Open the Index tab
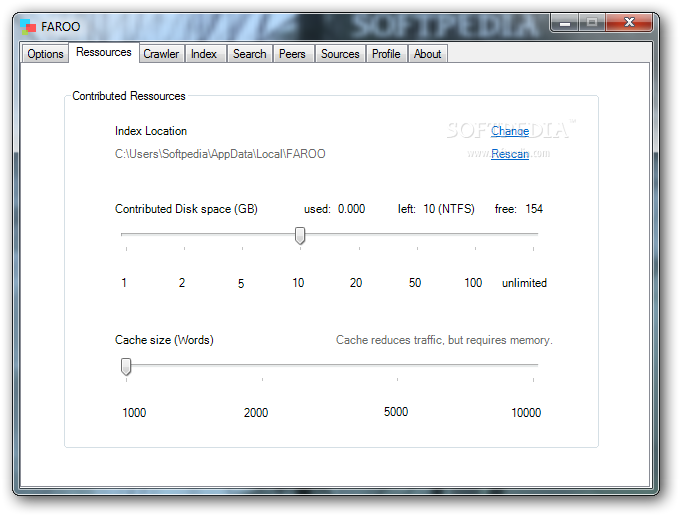The image size is (680, 516). coord(204,54)
